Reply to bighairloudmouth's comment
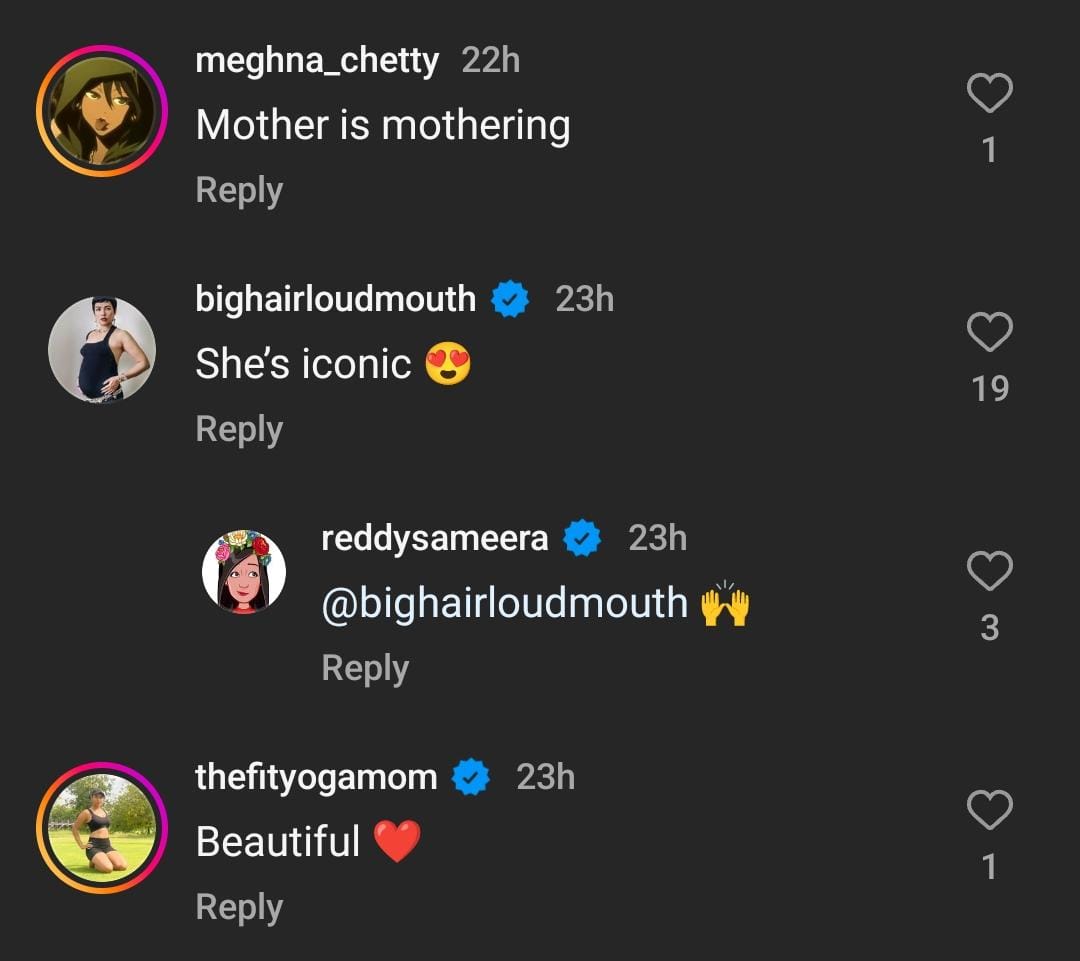 (239, 429)
